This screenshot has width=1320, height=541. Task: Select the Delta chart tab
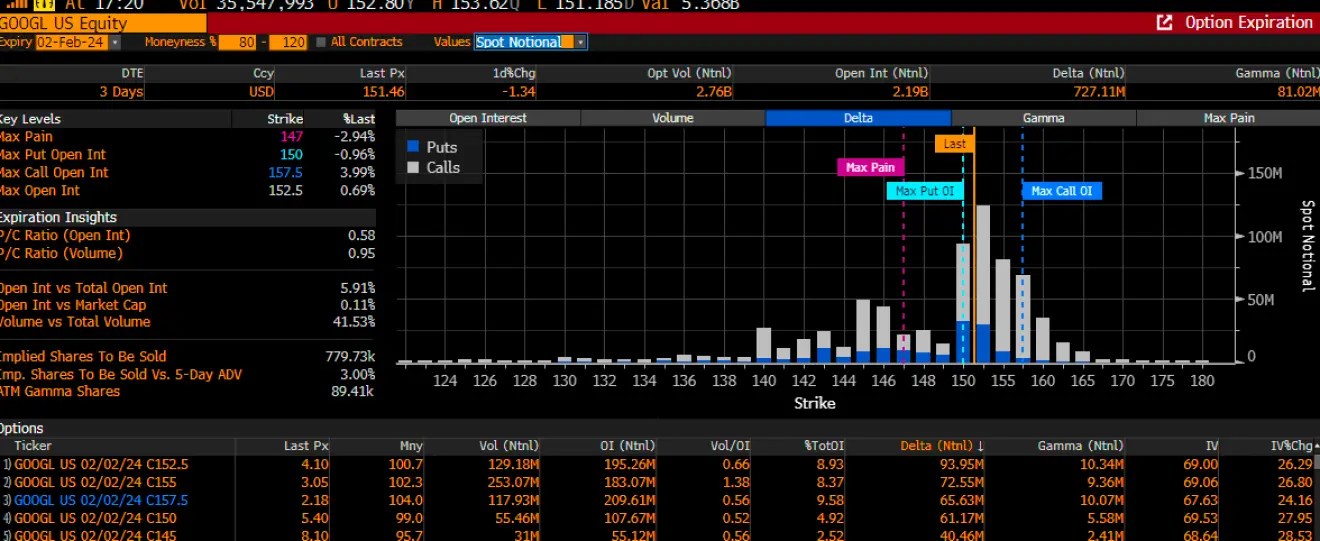click(x=858, y=118)
